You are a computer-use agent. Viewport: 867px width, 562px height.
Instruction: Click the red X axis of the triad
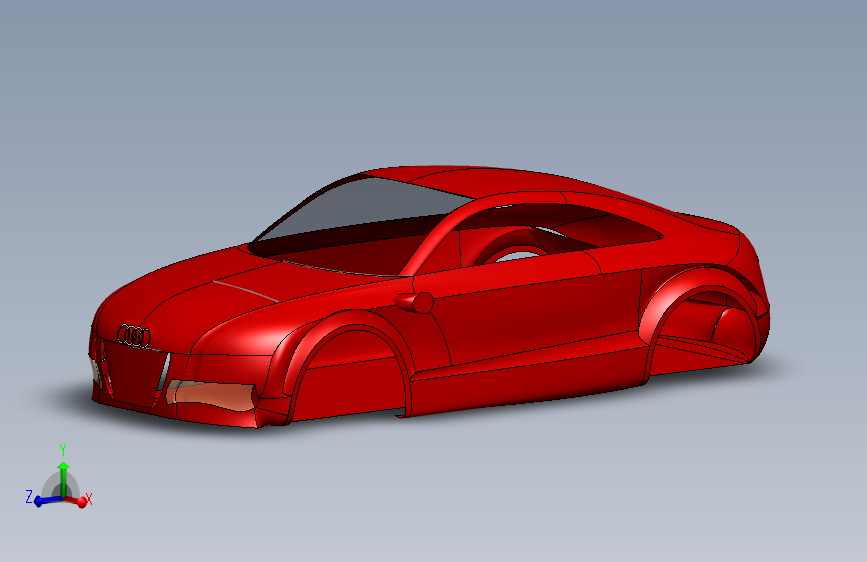click(77, 501)
